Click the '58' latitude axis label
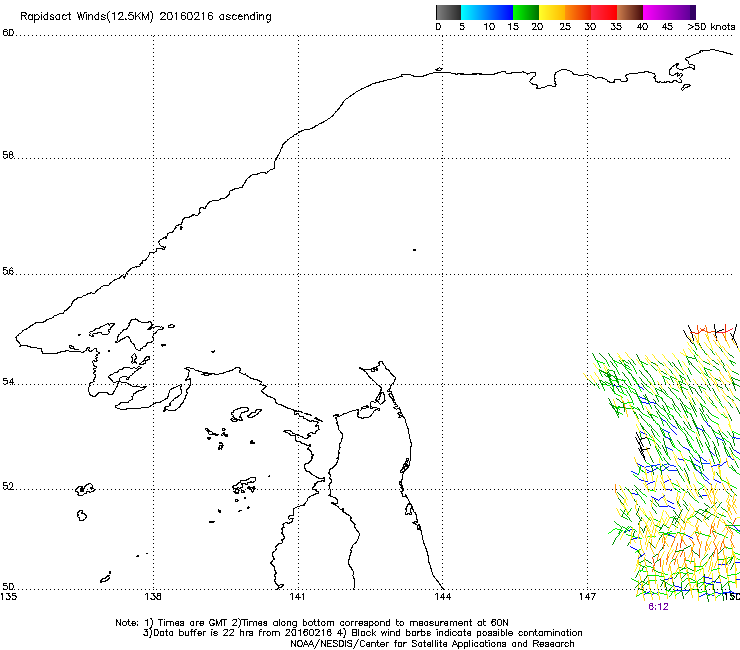The width and height of the screenshot is (740, 650). point(8,155)
